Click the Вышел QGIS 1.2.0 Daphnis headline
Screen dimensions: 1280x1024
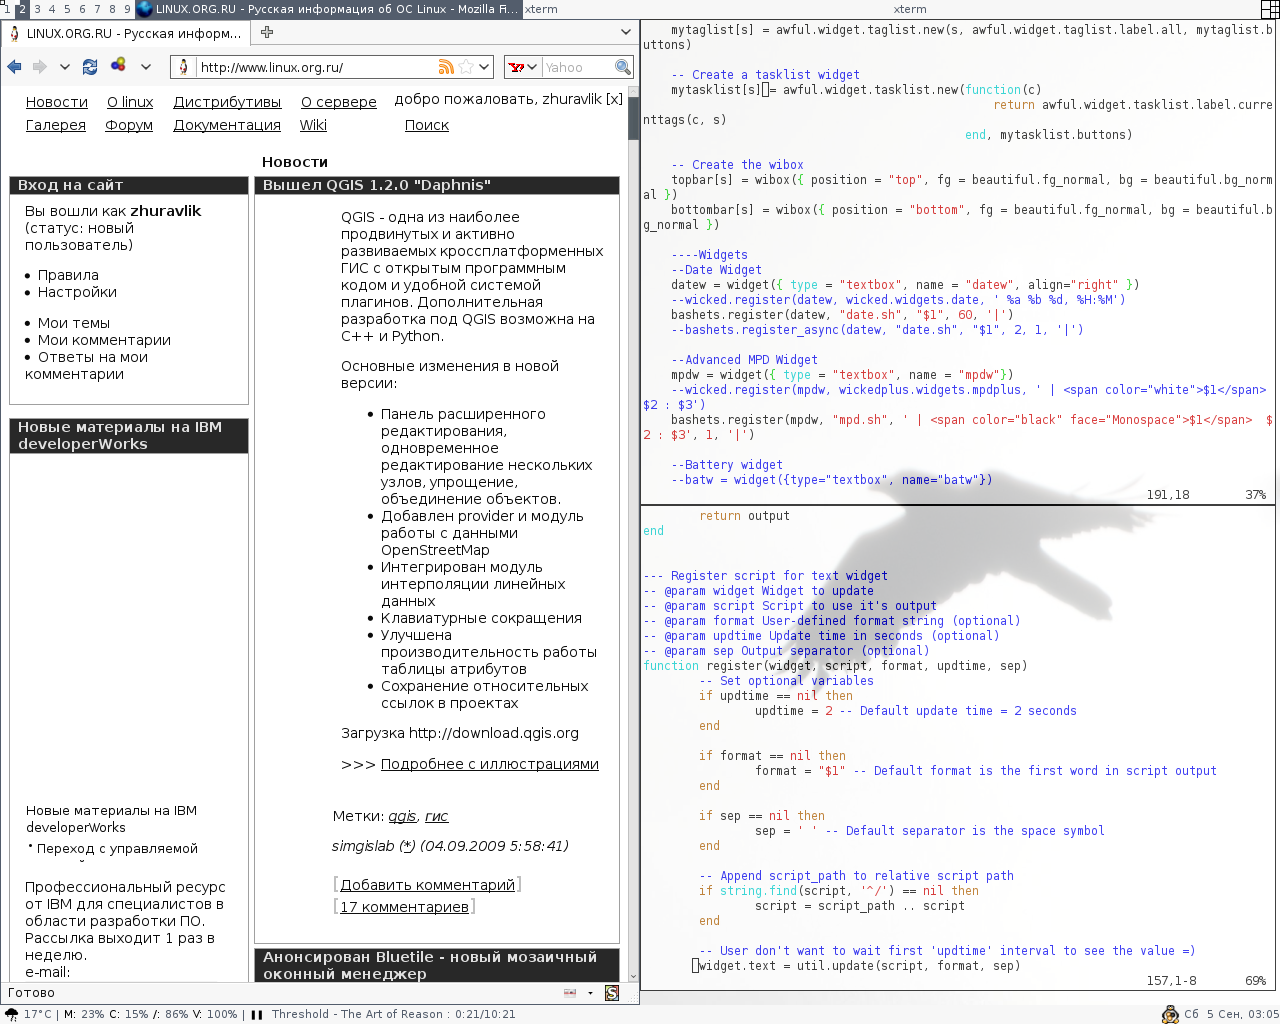[x=376, y=185]
